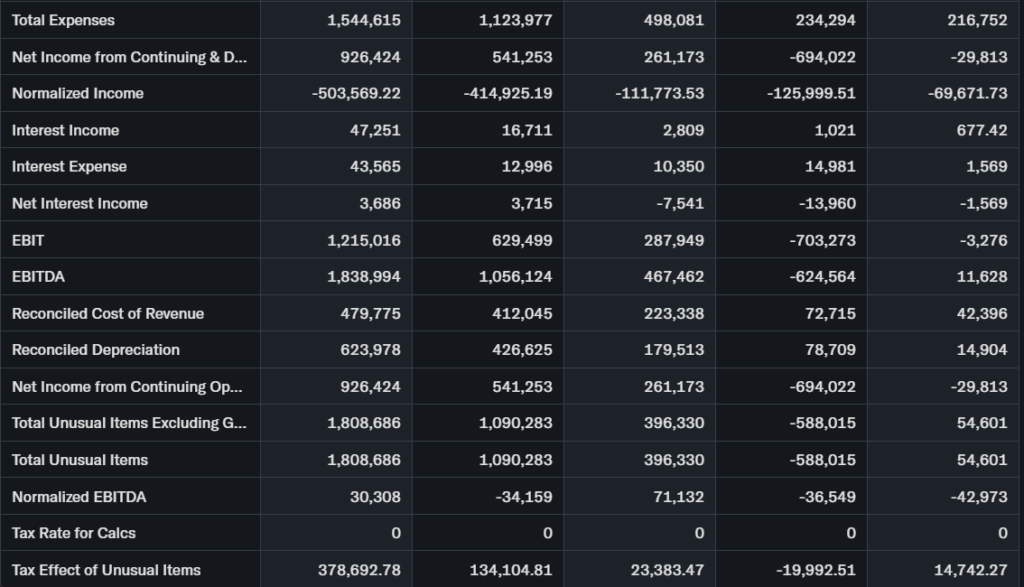Screen dimensions: 1024x587
Task: Click the Normalized EBITDA row label
Action: click(x=78, y=497)
